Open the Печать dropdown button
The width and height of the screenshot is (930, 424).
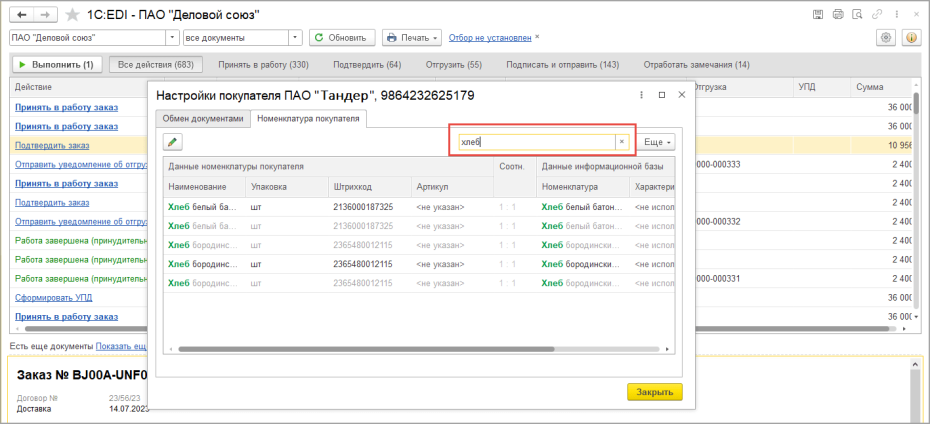[x=412, y=37]
